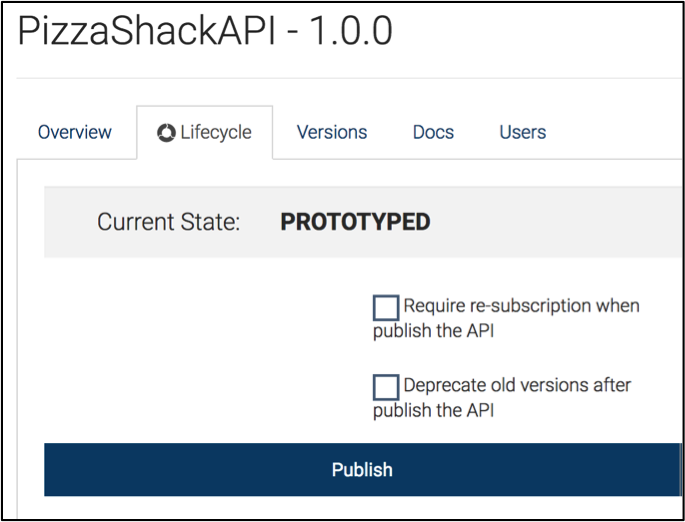The width and height of the screenshot is (685, 522).
Task: Click 'publish the API' under Deprecate old versions
Action: pos(433,410)
